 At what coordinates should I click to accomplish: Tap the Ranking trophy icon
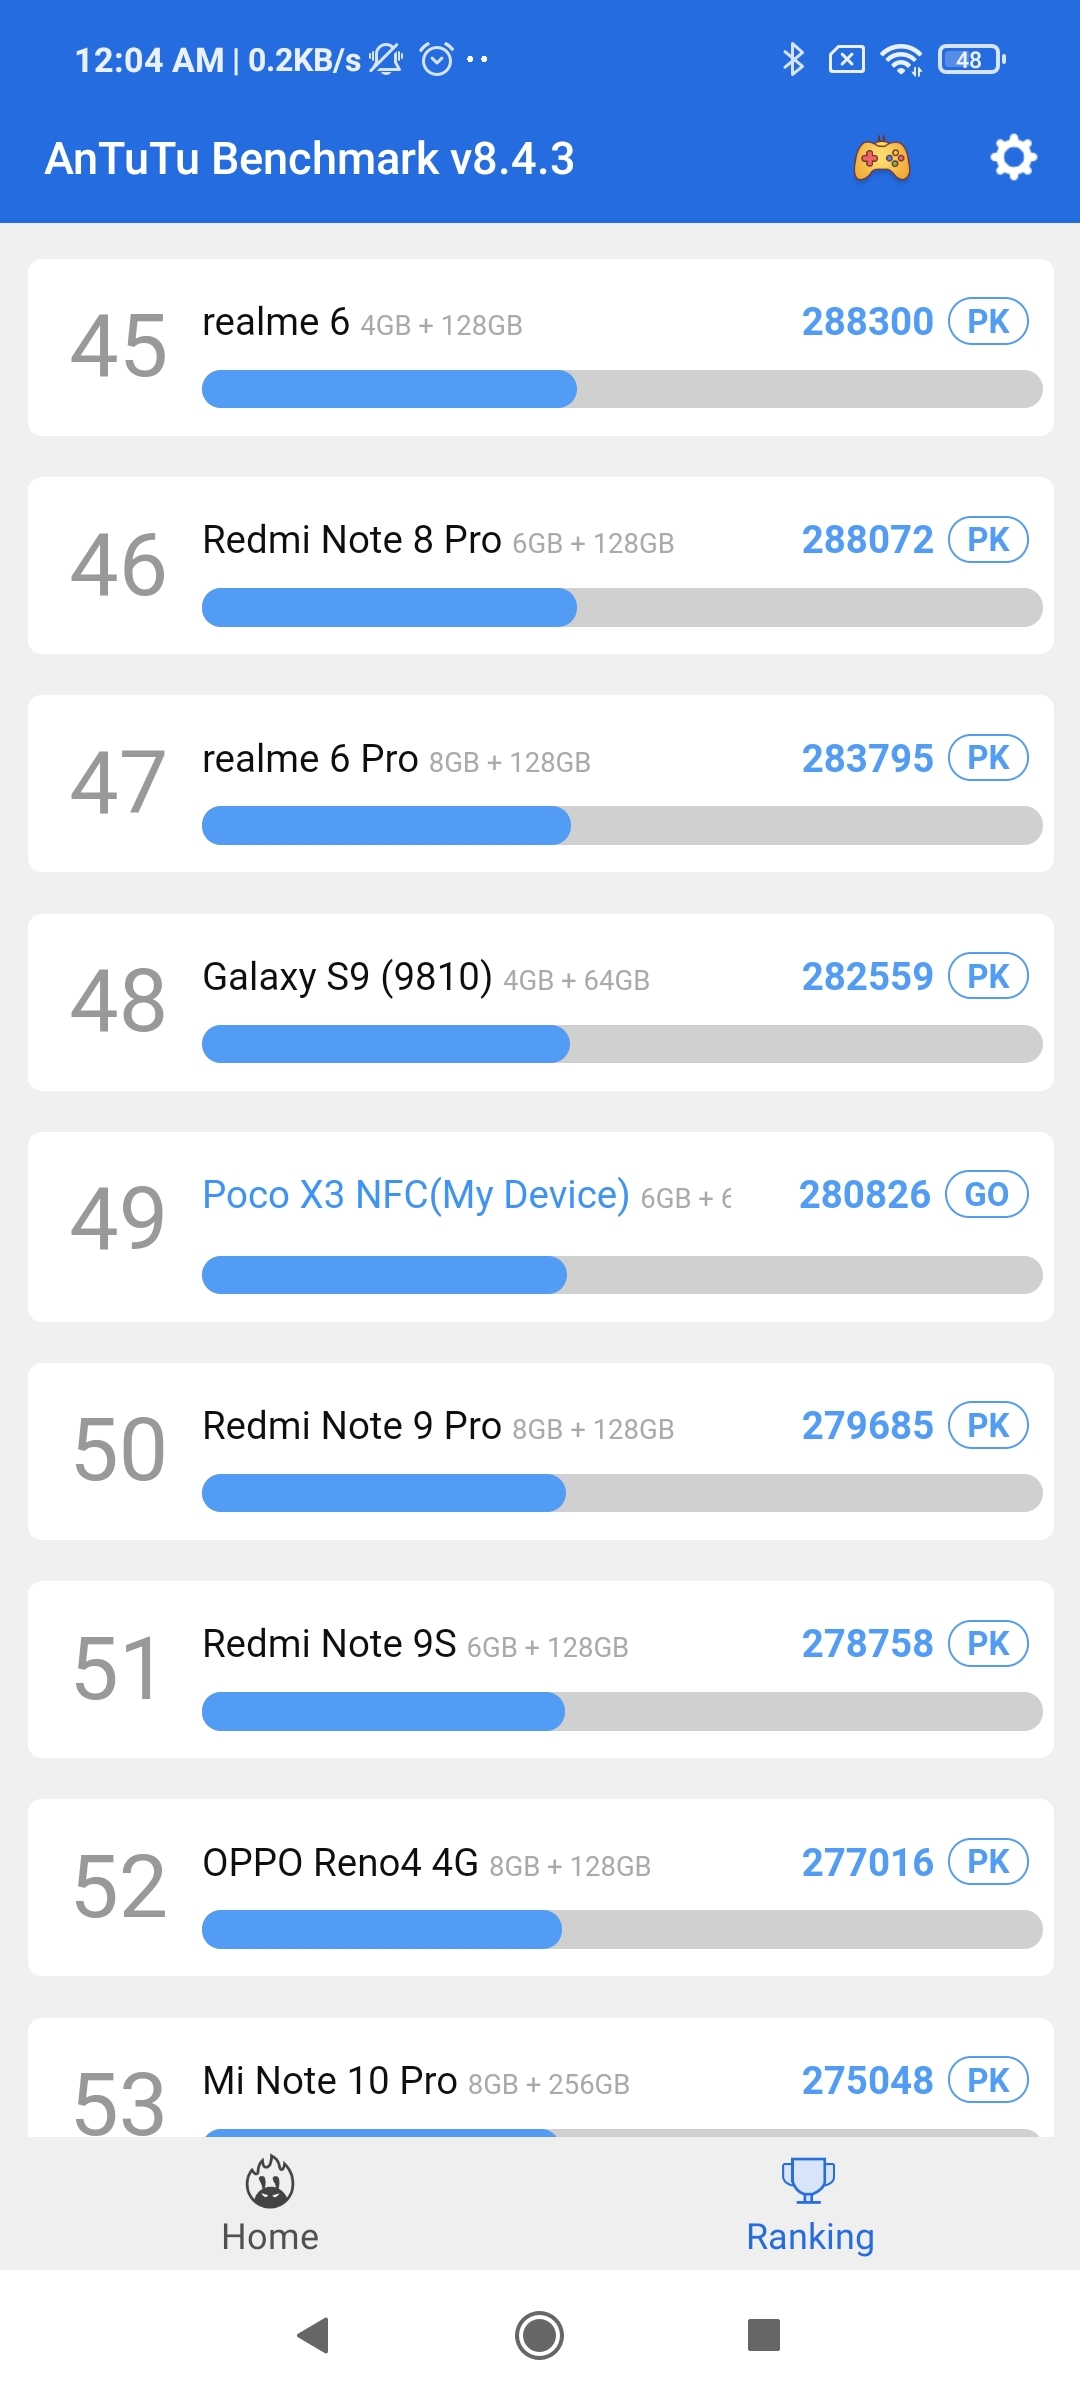tap(808, 2180)
